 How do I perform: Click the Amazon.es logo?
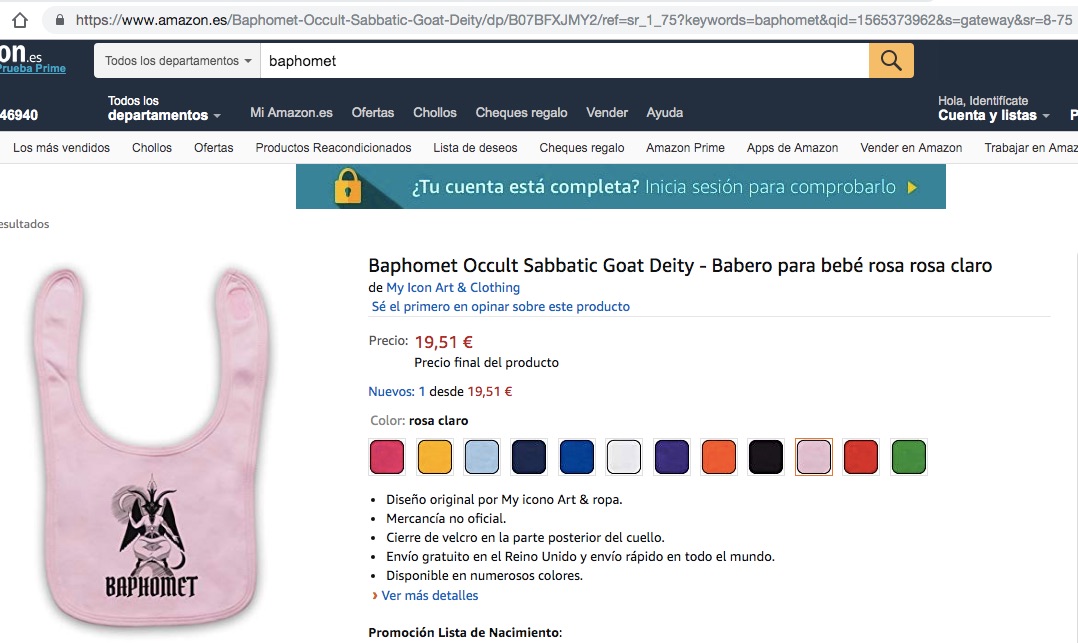[x=30, y=57]
